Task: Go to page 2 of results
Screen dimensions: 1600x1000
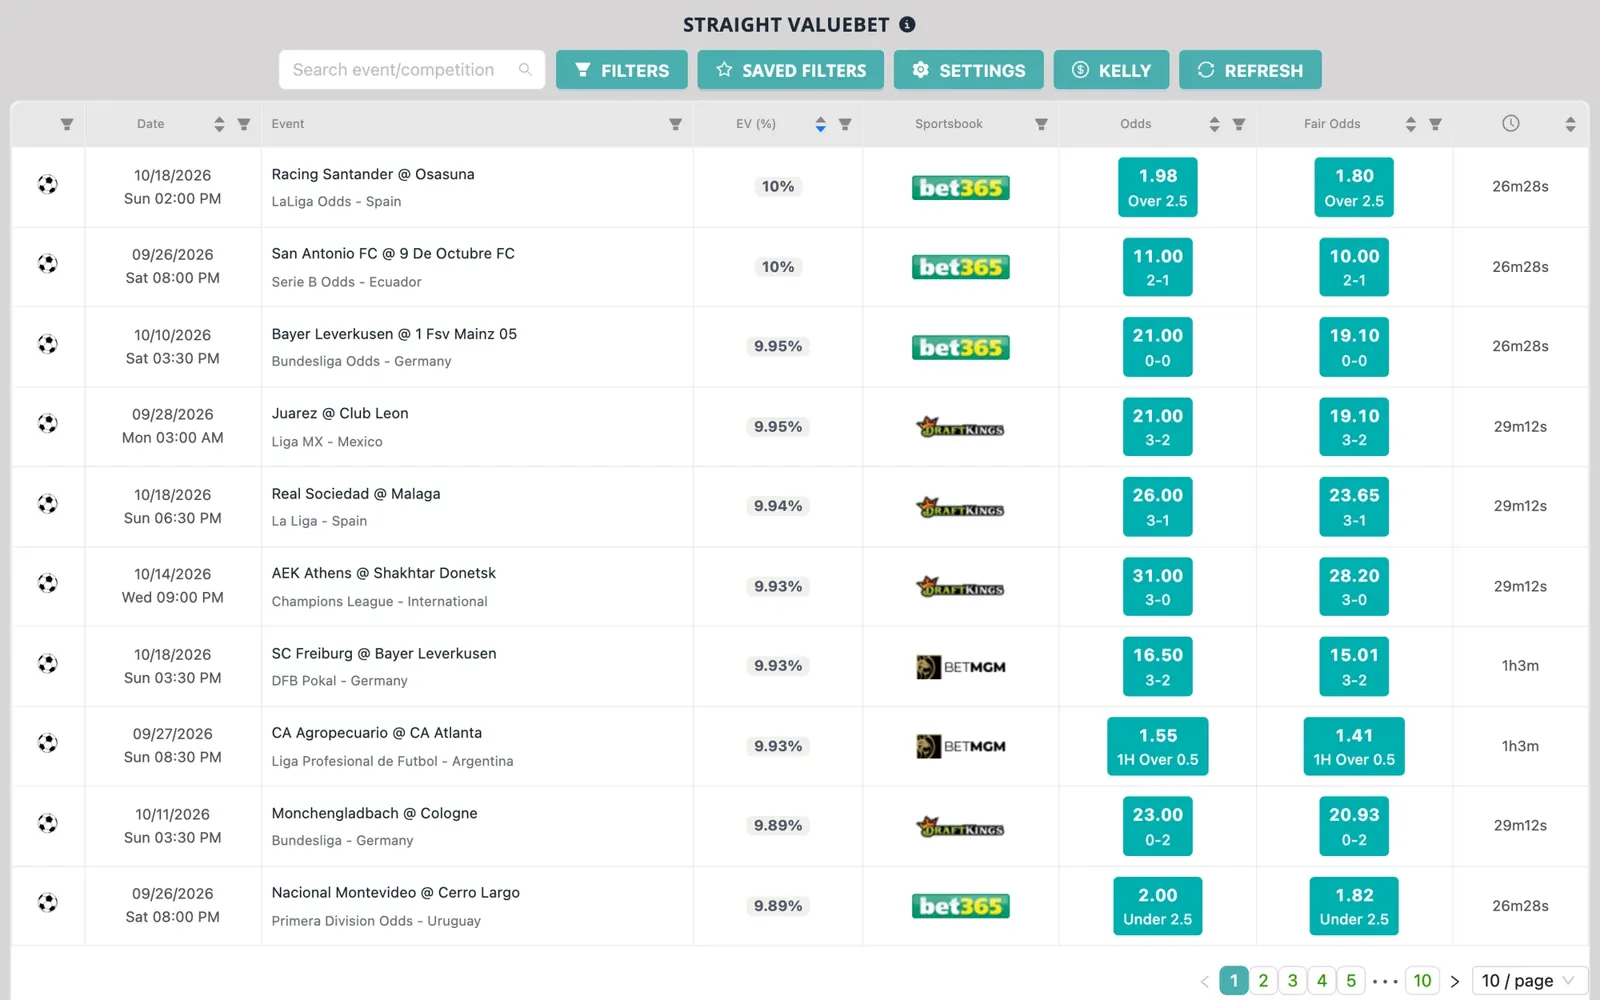Action: [x=1263, y=980]
